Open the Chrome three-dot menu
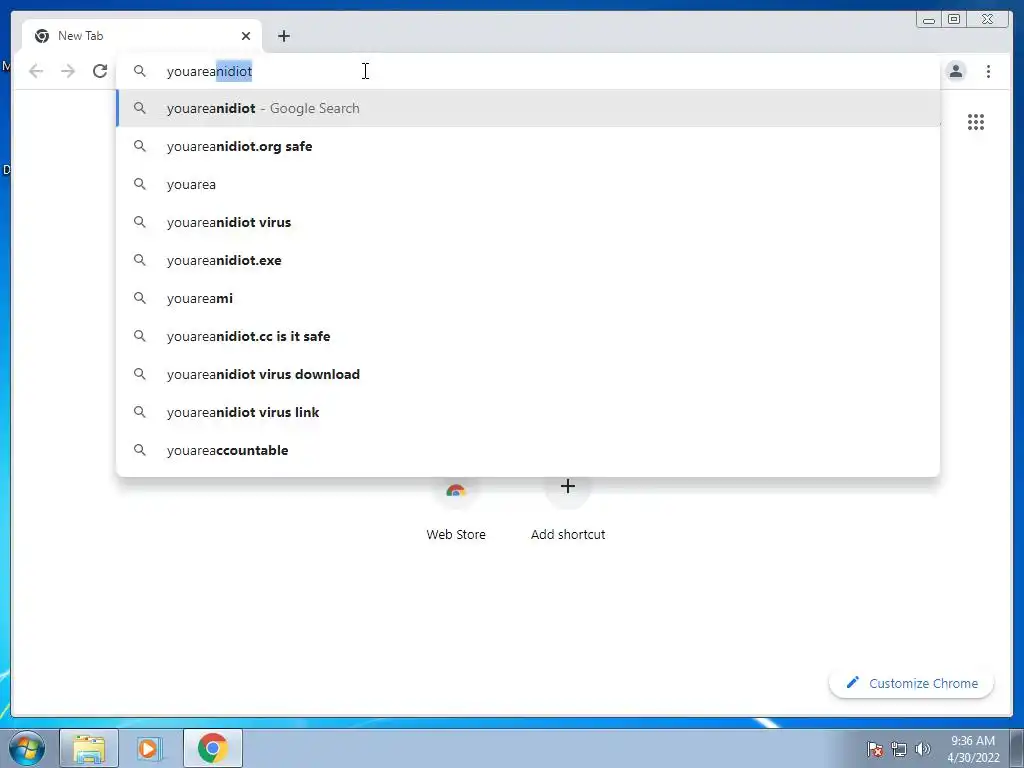The image size is (1024, 768). [988, 71]
